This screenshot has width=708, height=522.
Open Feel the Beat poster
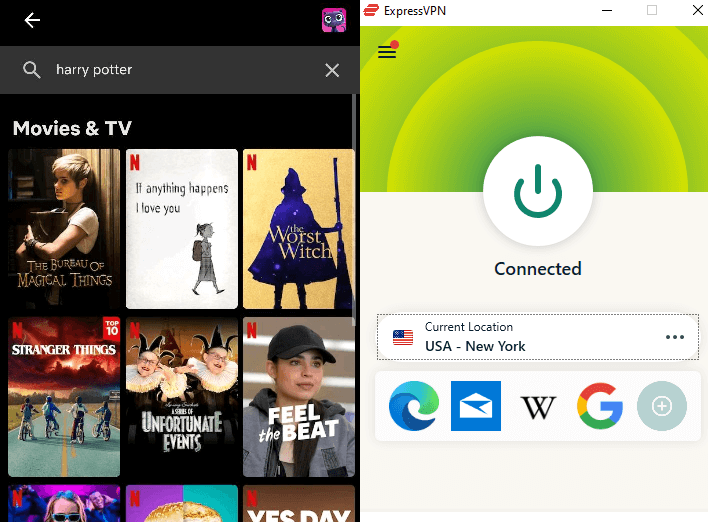point(298,397)
